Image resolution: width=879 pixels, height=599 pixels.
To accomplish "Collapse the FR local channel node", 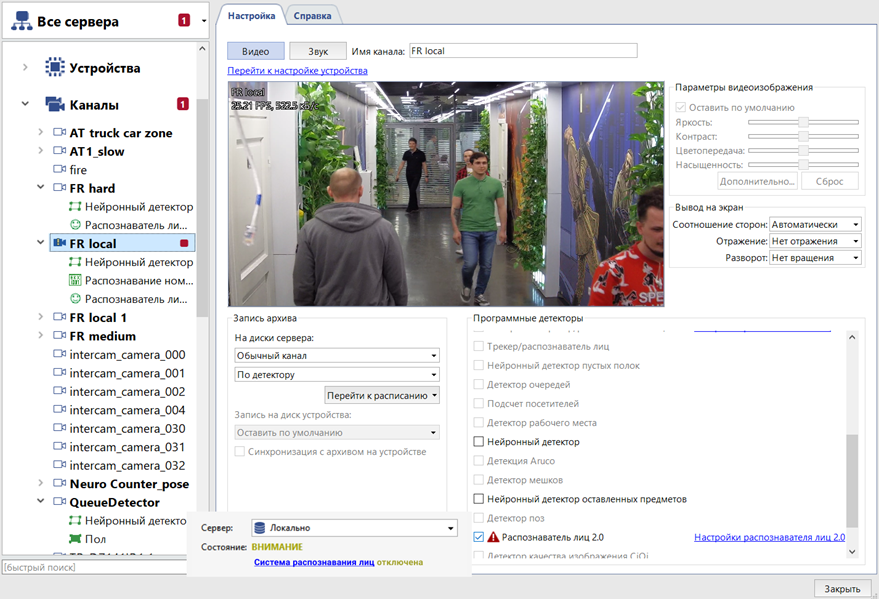I will pyautogui.click(x=40, y=243).
